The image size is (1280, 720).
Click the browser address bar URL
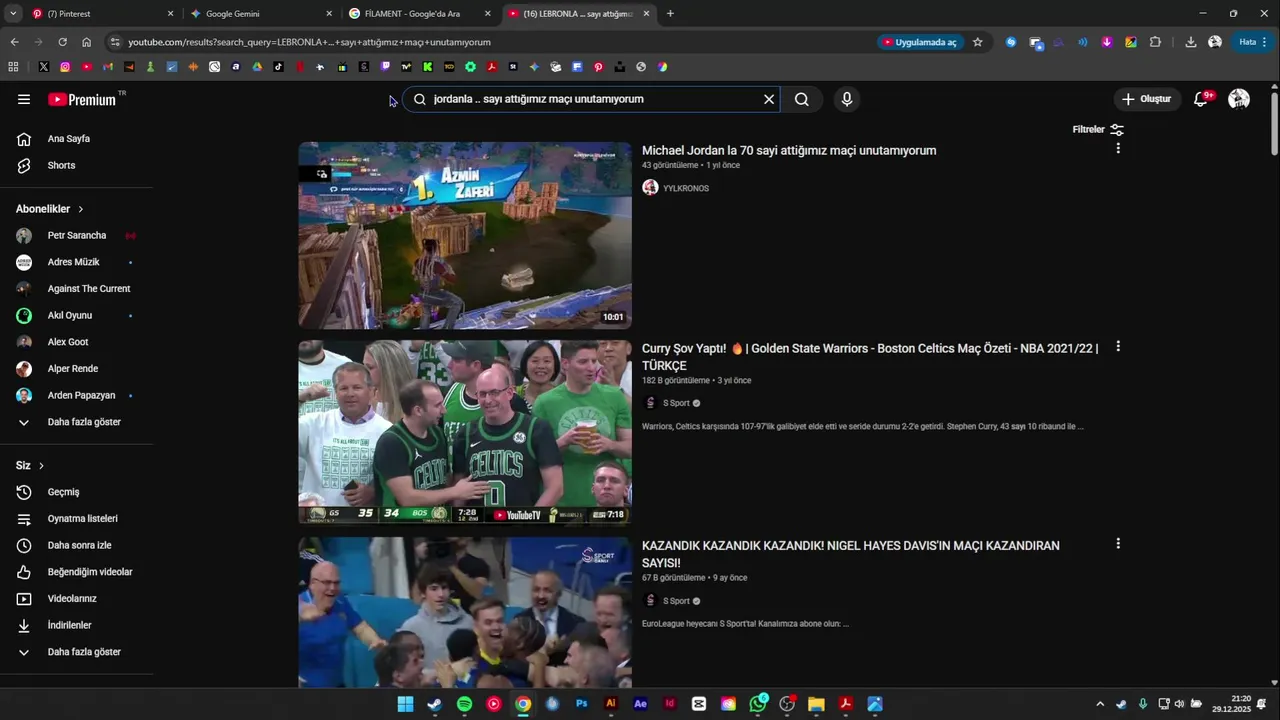(309, 42)
